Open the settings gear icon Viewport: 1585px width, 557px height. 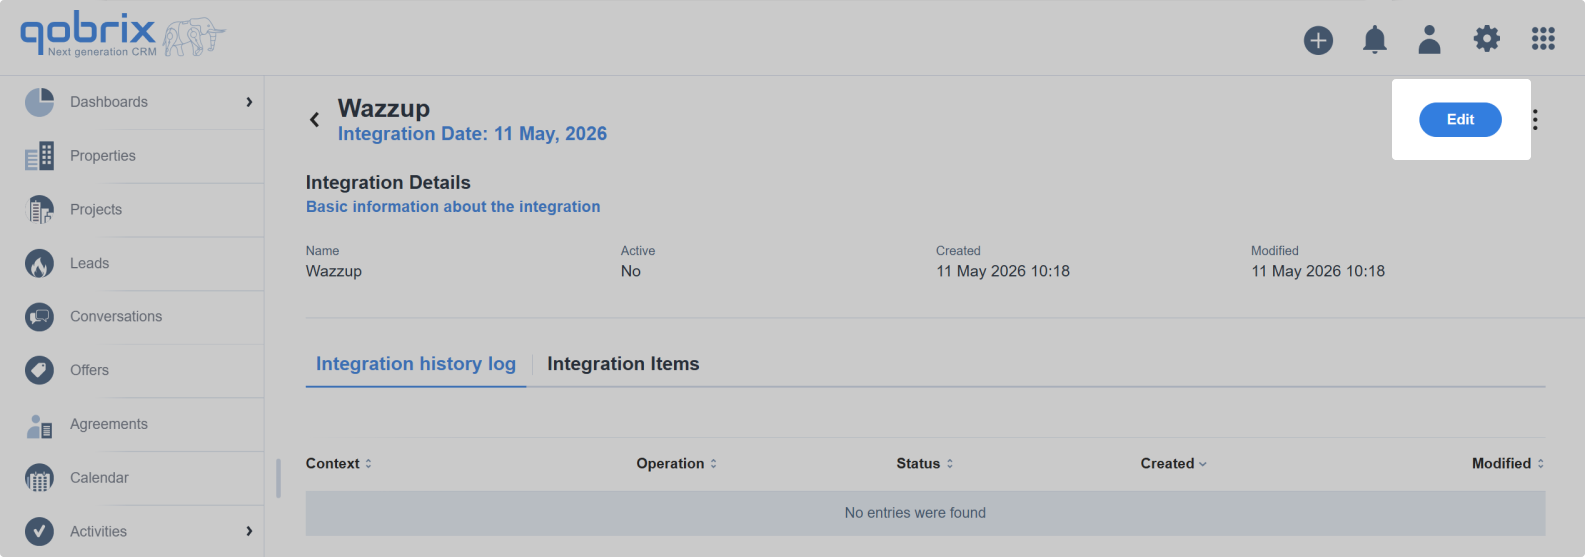click(x=1487, y=39)
